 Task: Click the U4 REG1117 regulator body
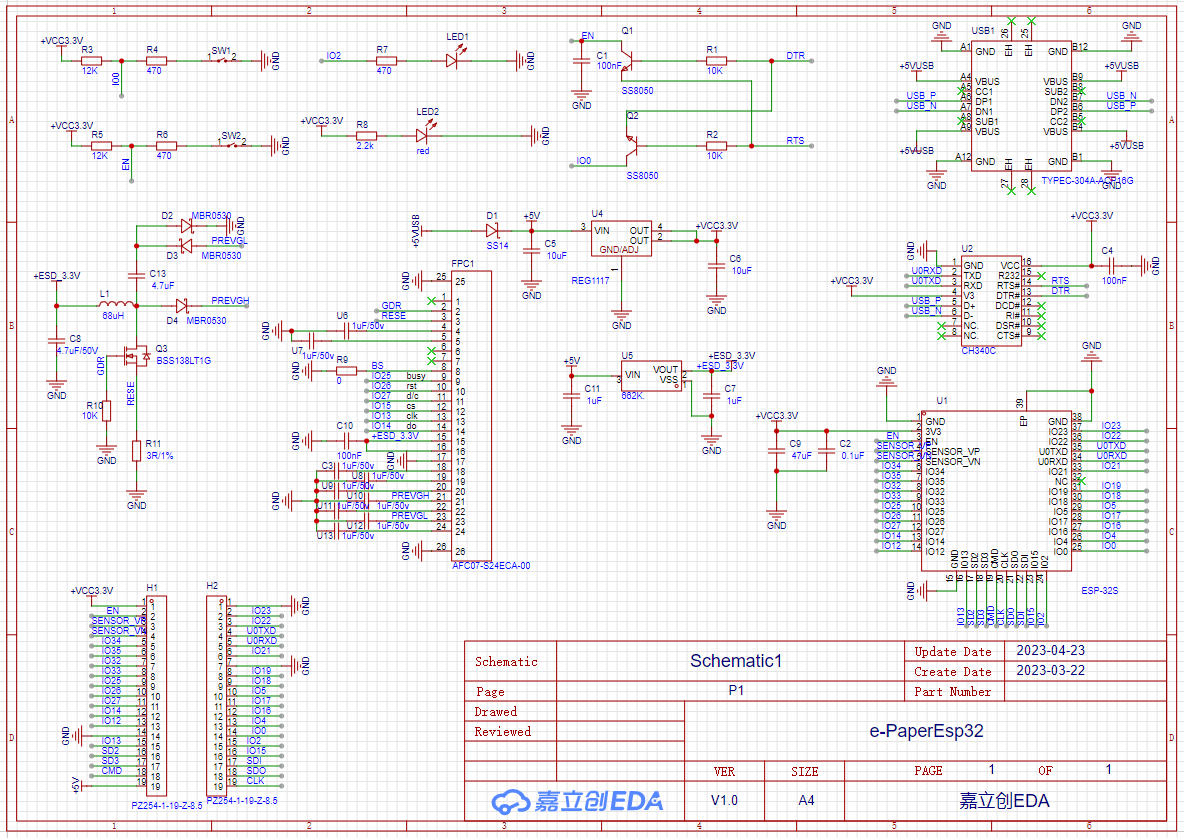pos(621,240)
